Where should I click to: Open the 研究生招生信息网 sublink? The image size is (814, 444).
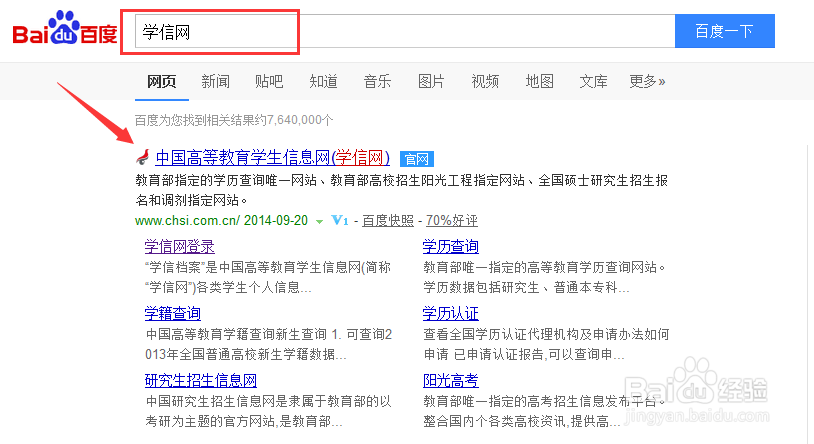click(201, 381)
